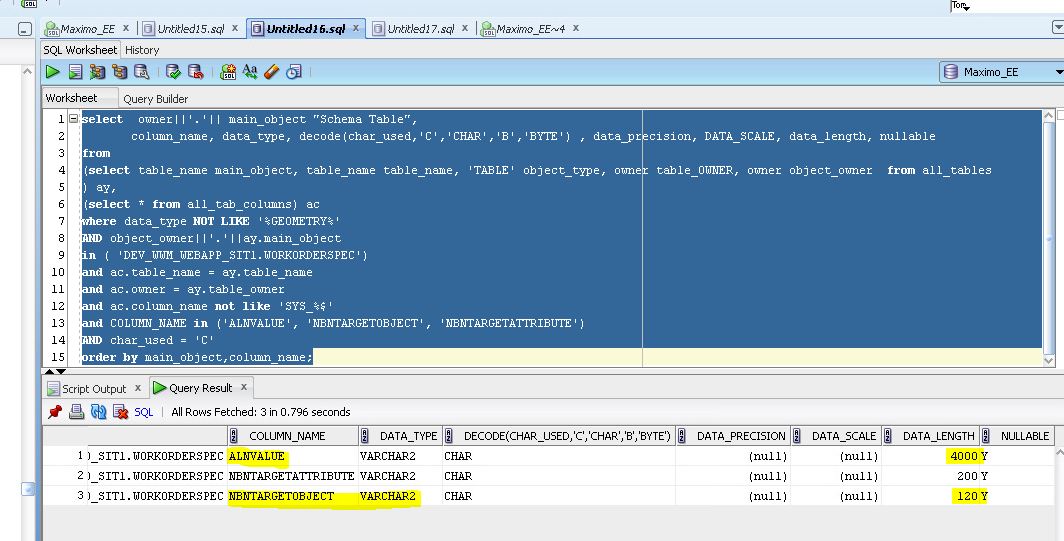Image resolution: width=1064 pixels, height=541 pixels.
Task: Collapse the left panel with the up chevron
Action: tap(27, 71)
